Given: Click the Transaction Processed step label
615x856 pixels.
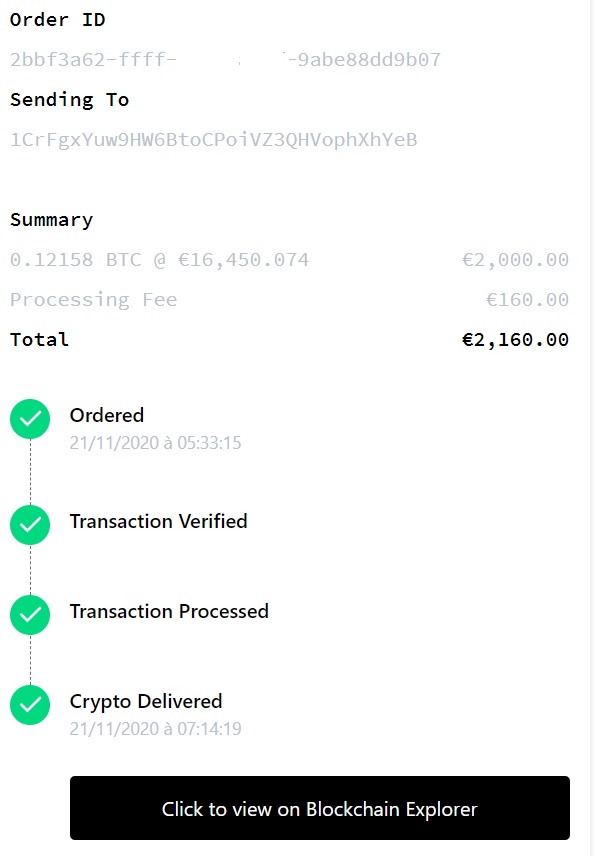Looking at the screenshot, I should 169,611.
